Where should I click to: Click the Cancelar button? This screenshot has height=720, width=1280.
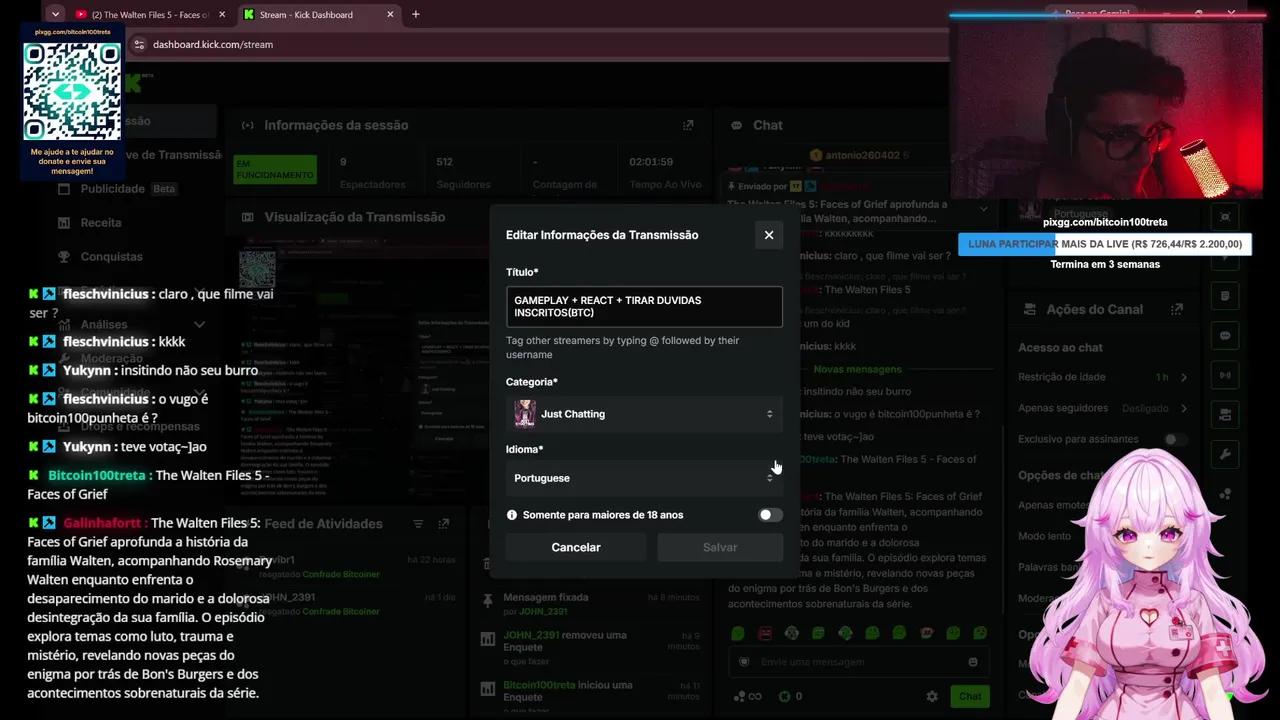pyautogui.click(x=576, y=547)
